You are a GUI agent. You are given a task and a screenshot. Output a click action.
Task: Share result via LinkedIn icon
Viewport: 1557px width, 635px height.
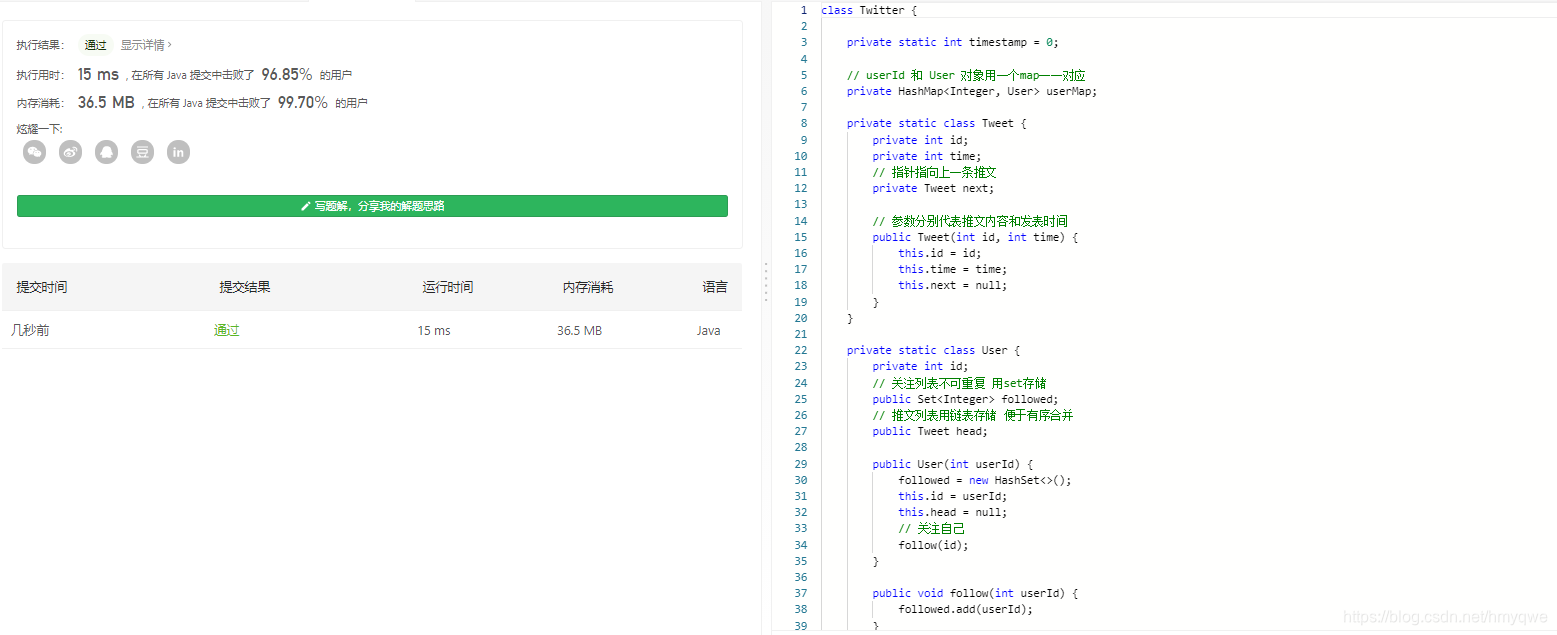pos(179,152)
